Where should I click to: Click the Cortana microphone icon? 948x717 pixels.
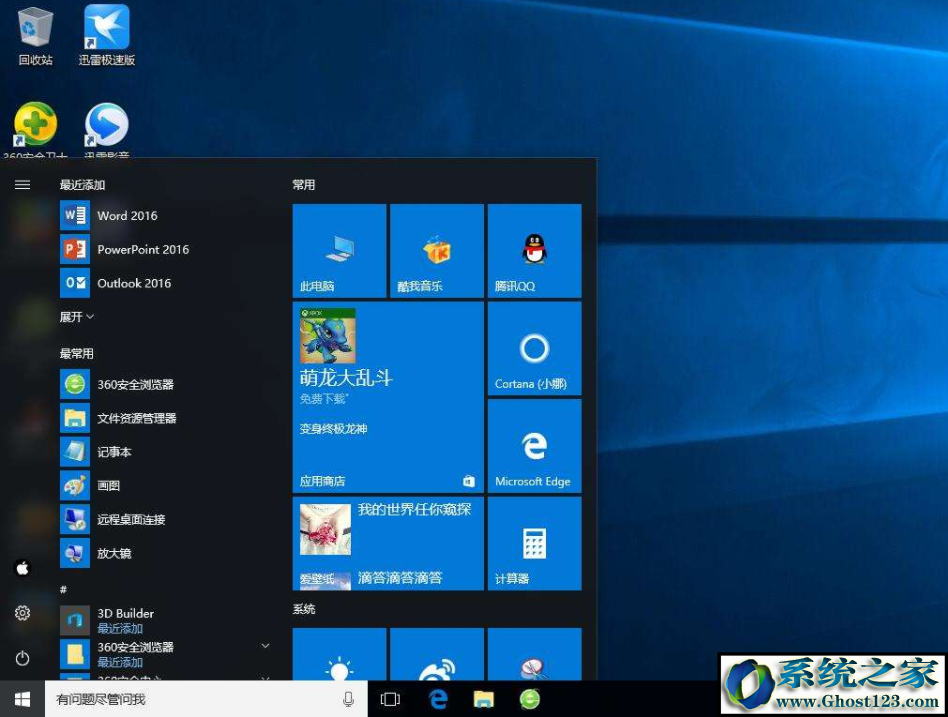pyautogui.click(x=348, y=699)
